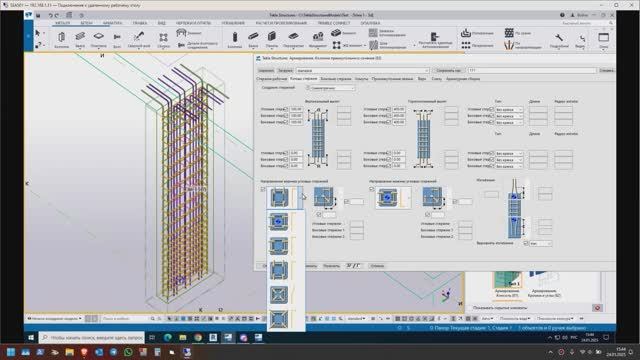Viewport: 640px width, 360px height.
Task: Select rebar По направляющим tool
Action: [x=523, y=45]
